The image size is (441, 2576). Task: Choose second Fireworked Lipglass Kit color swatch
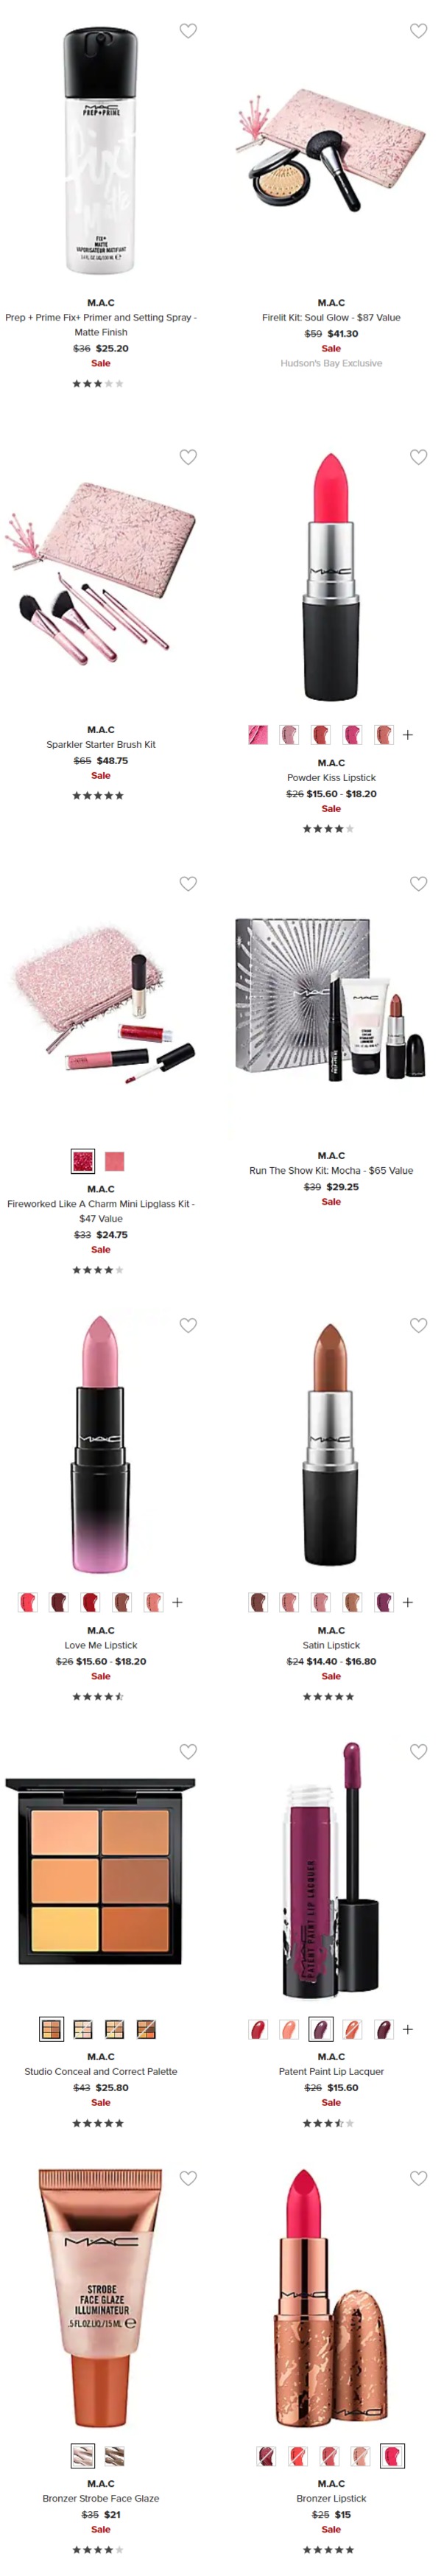tap(115, 1161)
